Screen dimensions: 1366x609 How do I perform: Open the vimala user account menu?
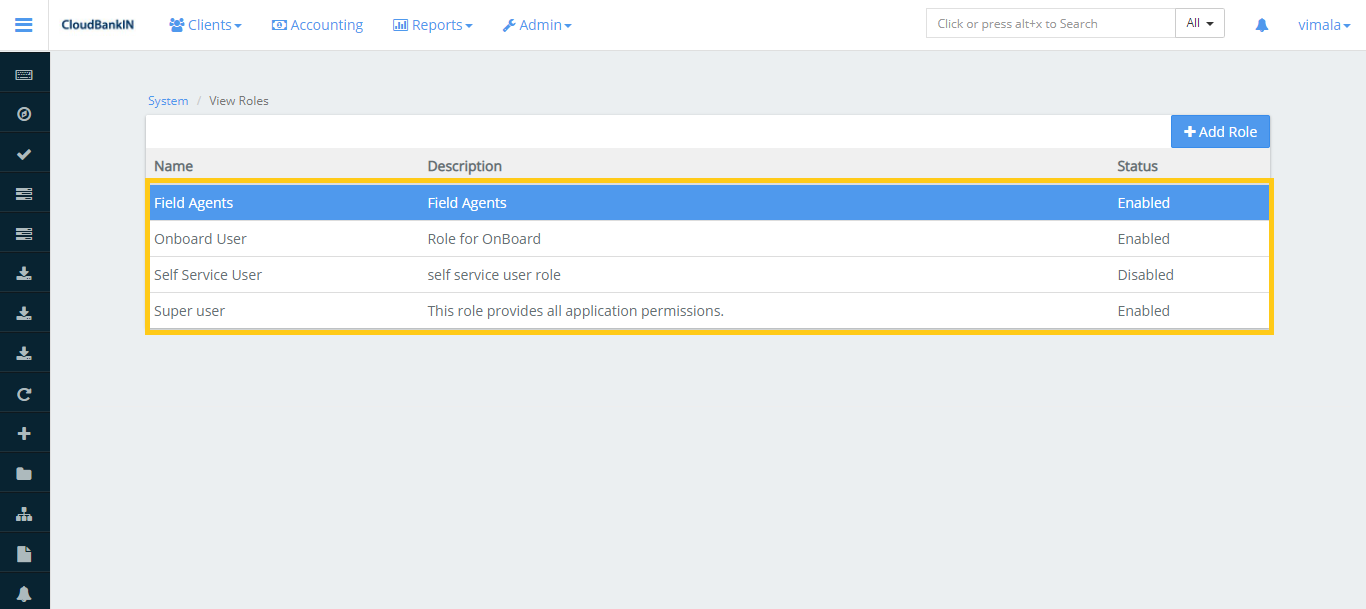(x=1323, y=25)
